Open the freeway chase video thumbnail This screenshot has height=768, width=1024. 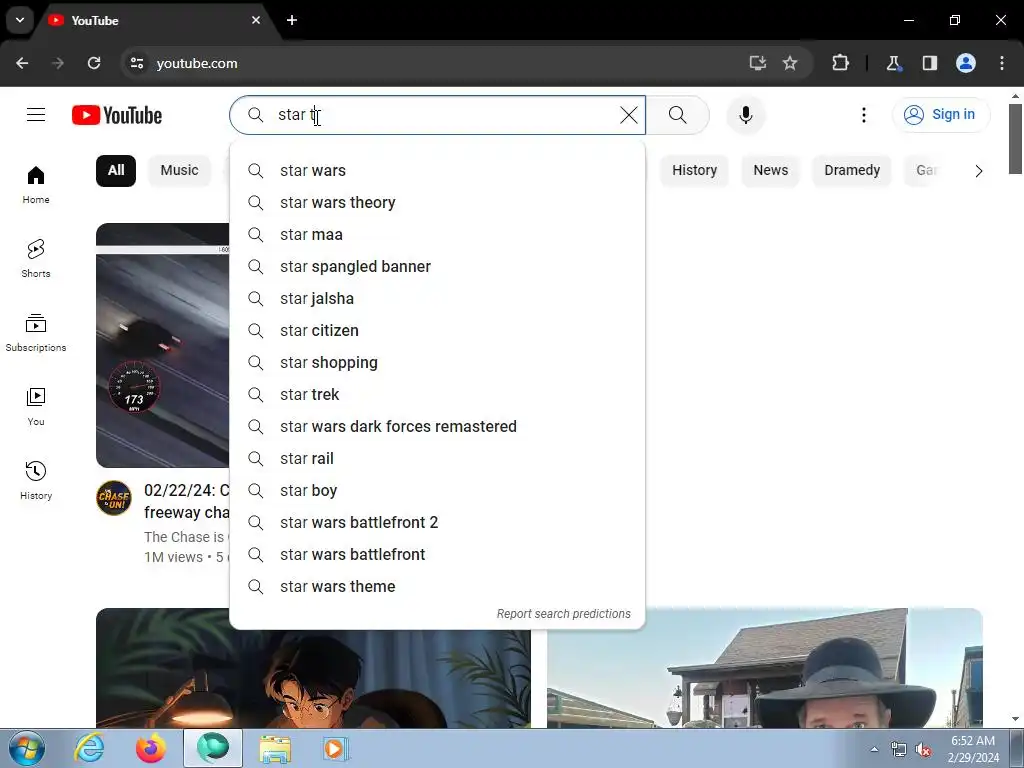tap(163, 345)
